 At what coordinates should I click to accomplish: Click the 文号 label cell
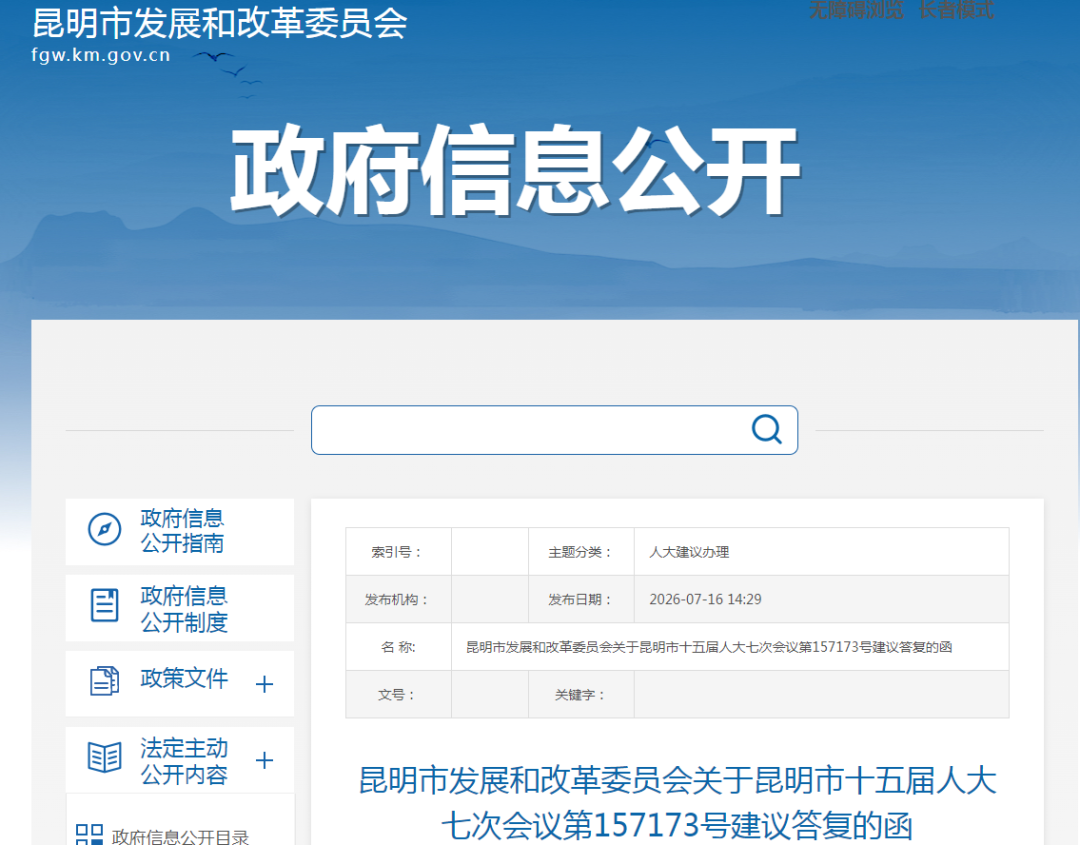(398, 694)
